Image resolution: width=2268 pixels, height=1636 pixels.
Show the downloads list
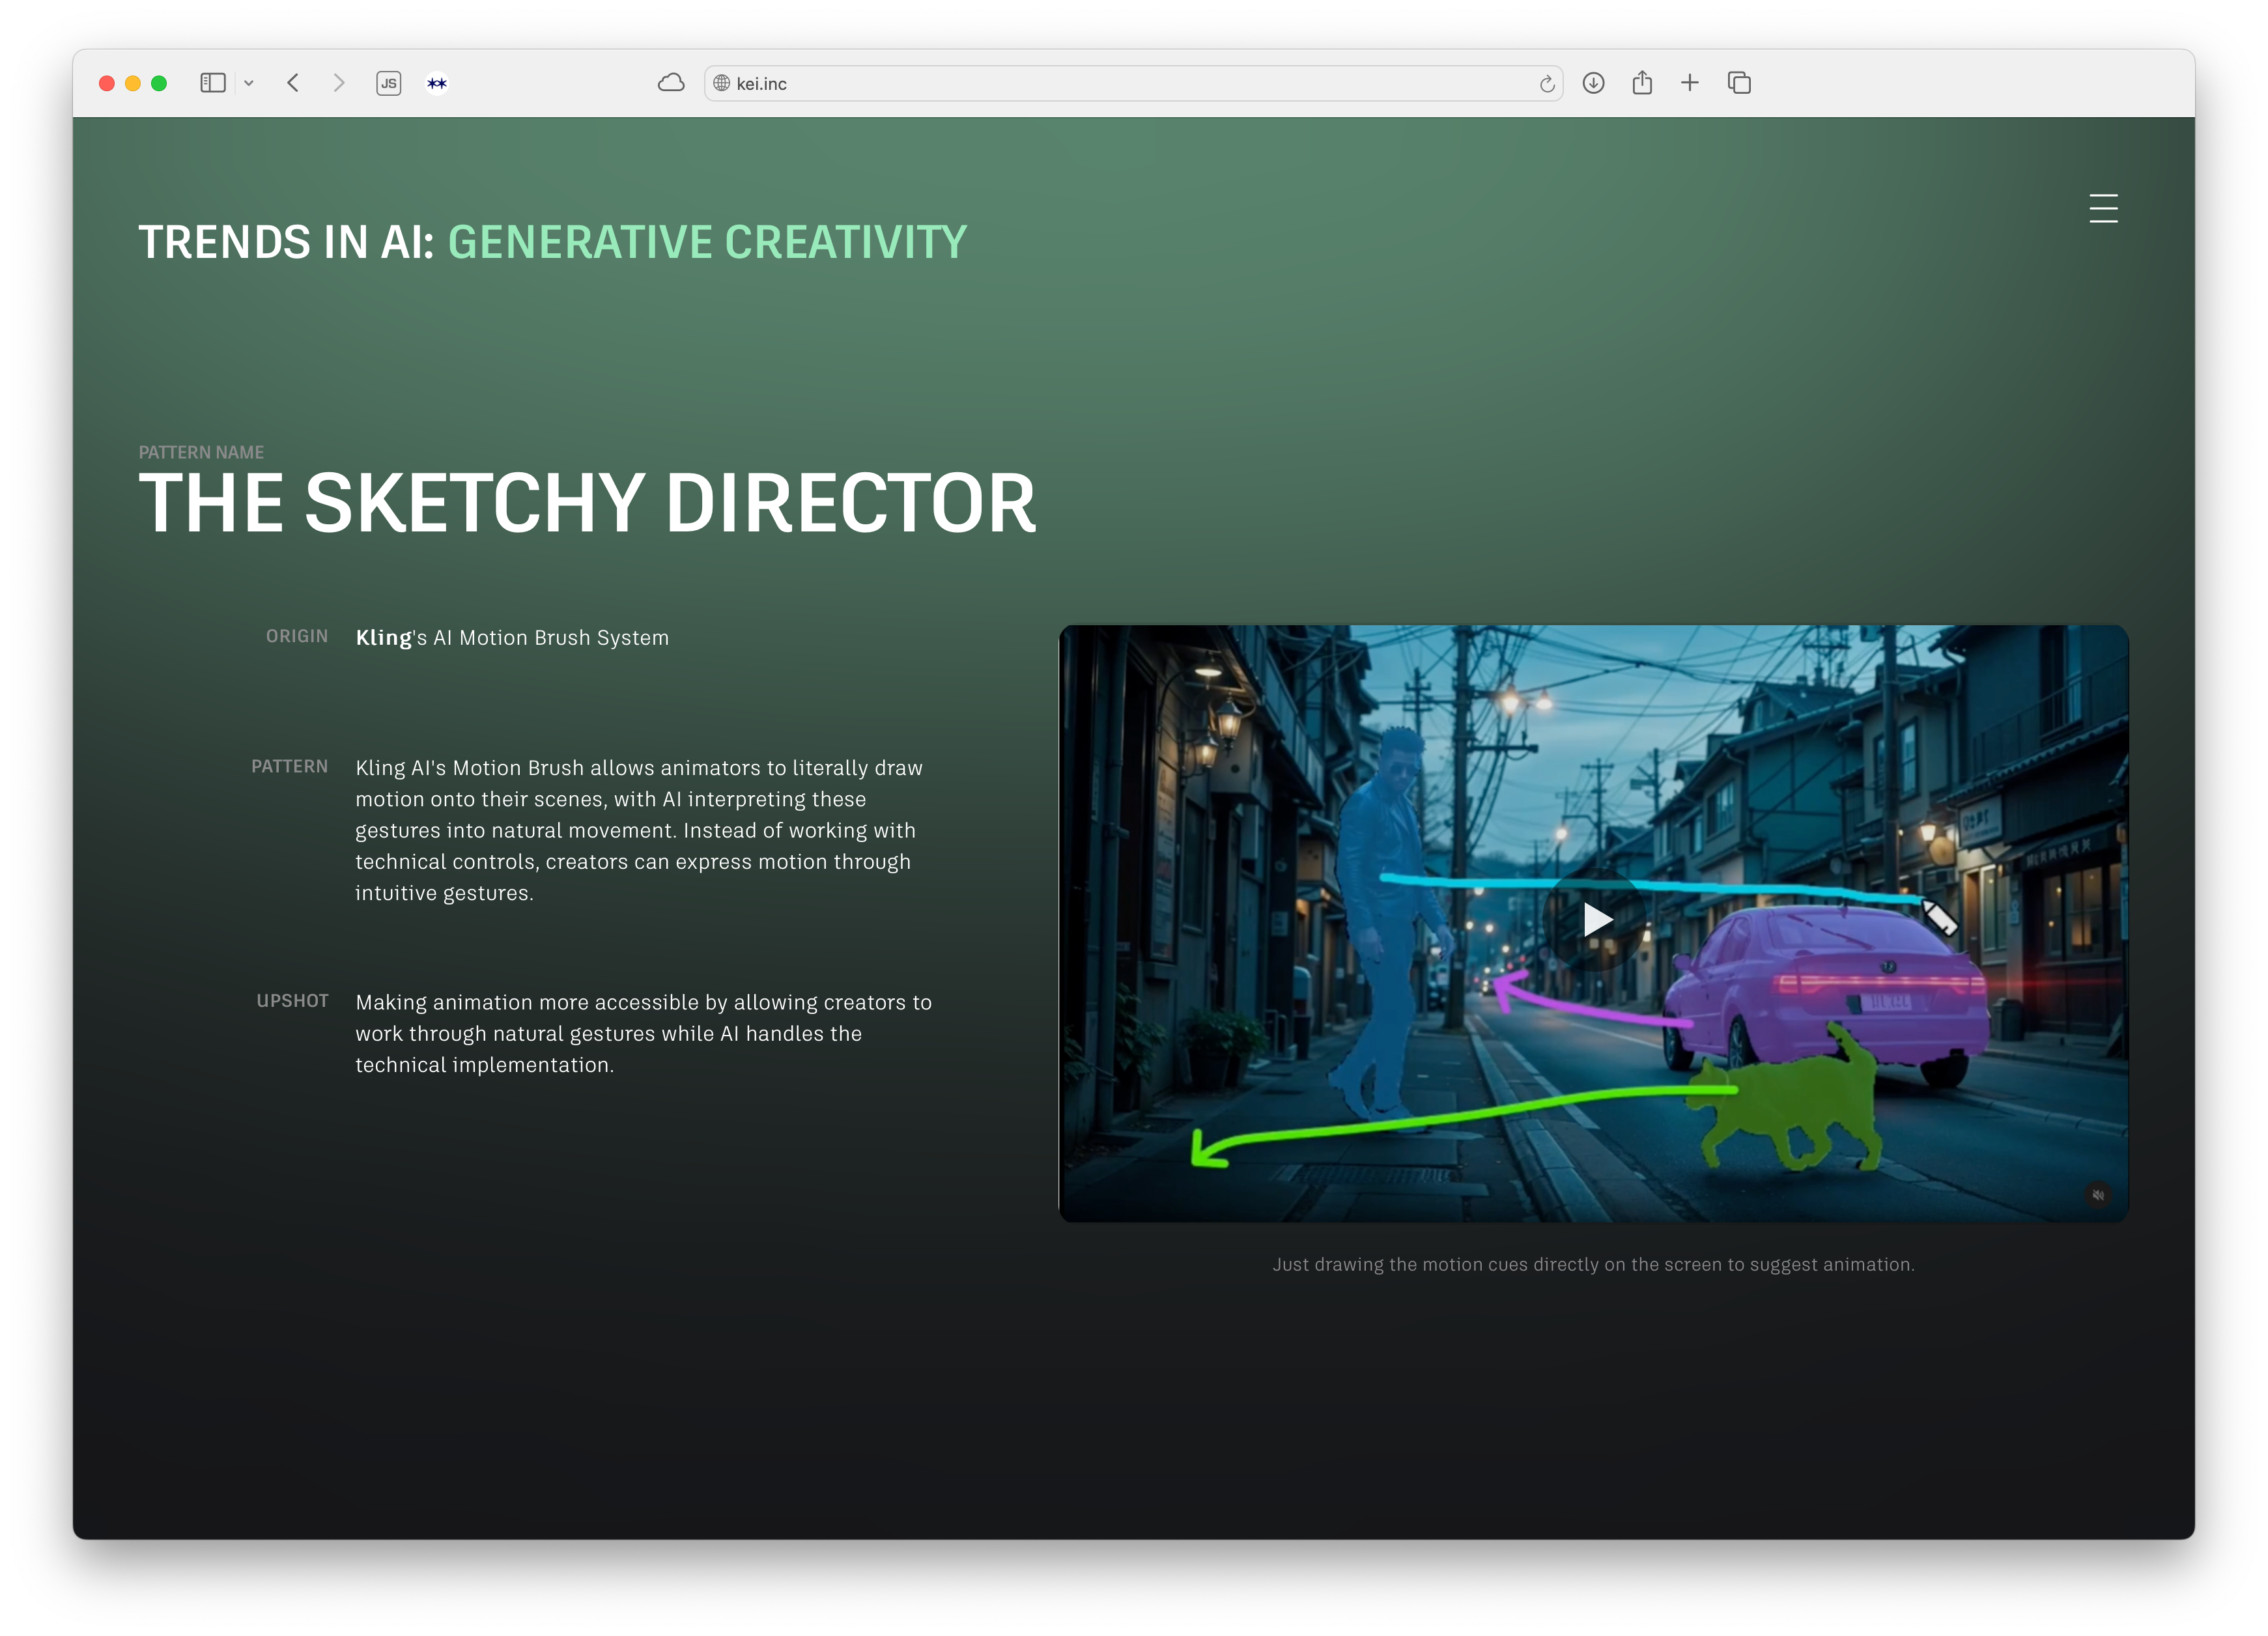tap(1594, 83)
